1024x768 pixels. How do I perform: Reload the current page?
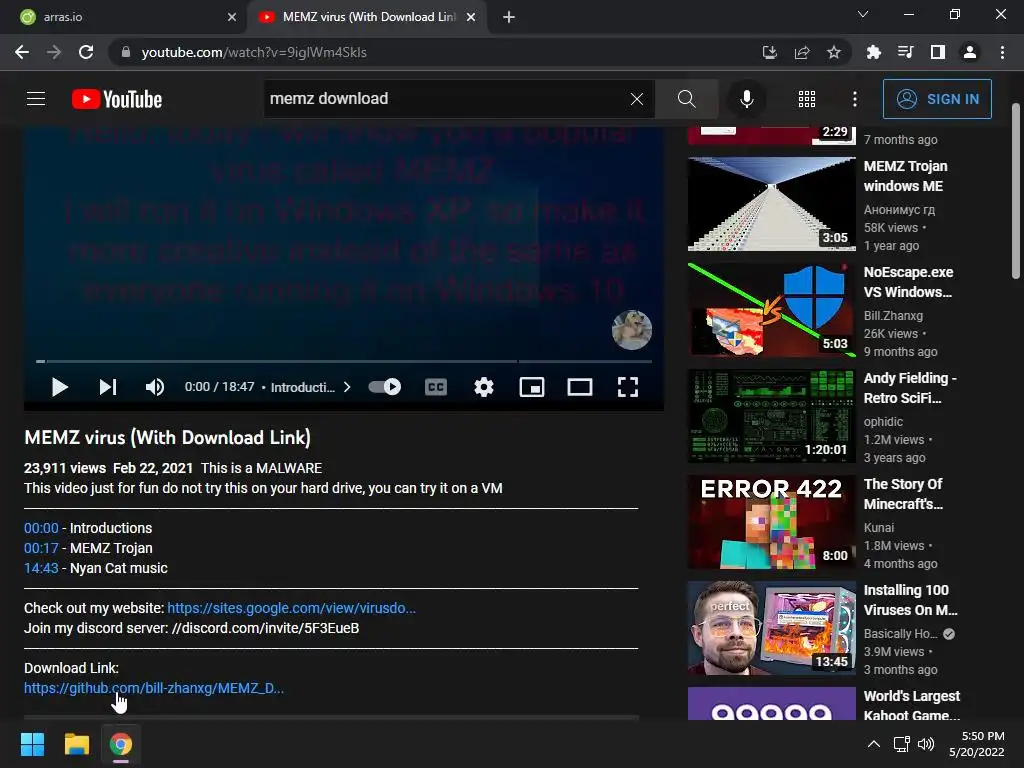click(x=86, y=52)
